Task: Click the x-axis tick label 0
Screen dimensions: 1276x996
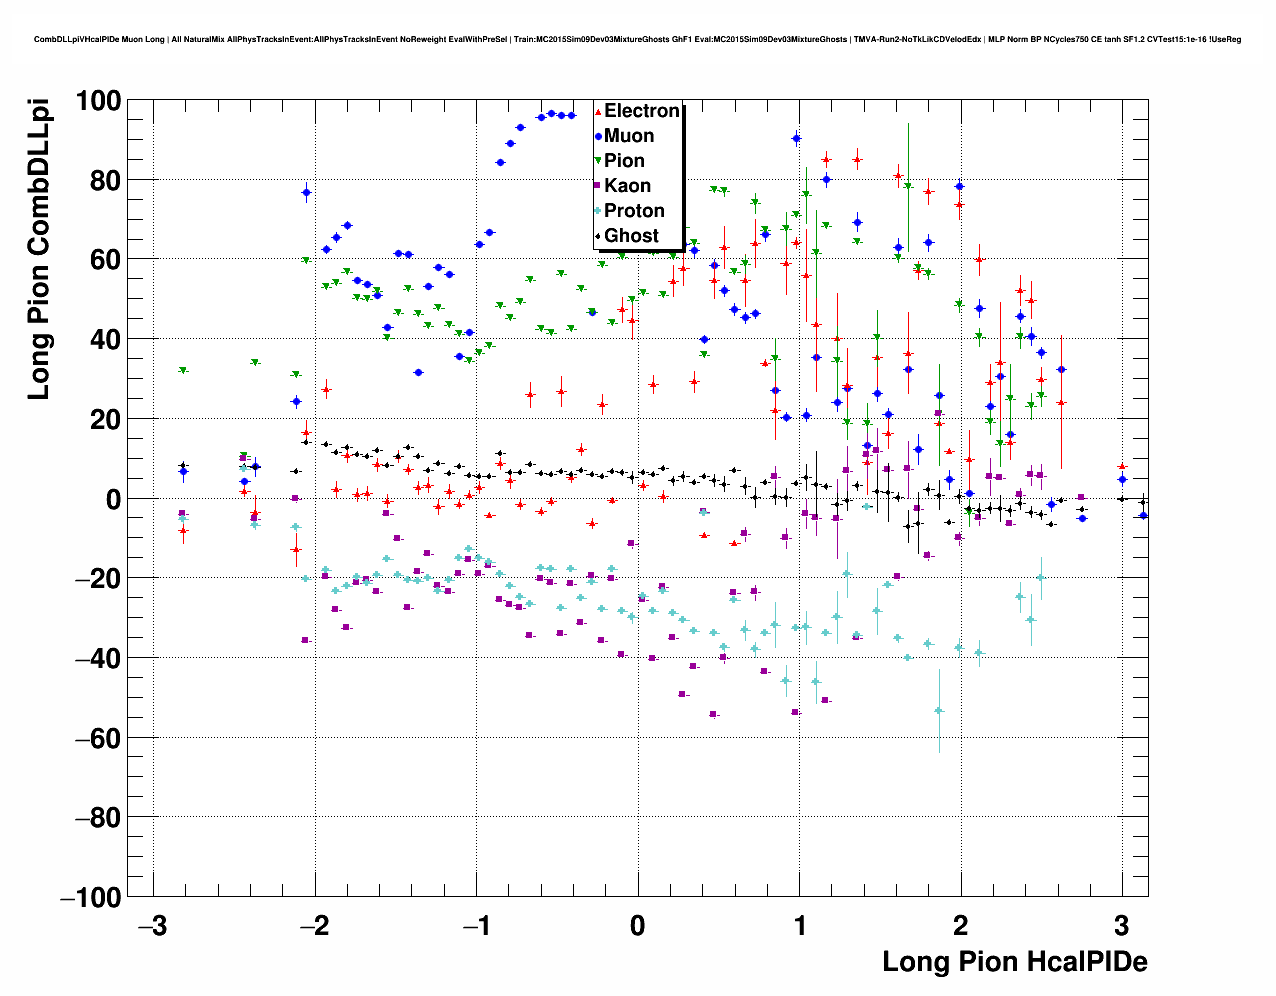Action: point(638,925)
